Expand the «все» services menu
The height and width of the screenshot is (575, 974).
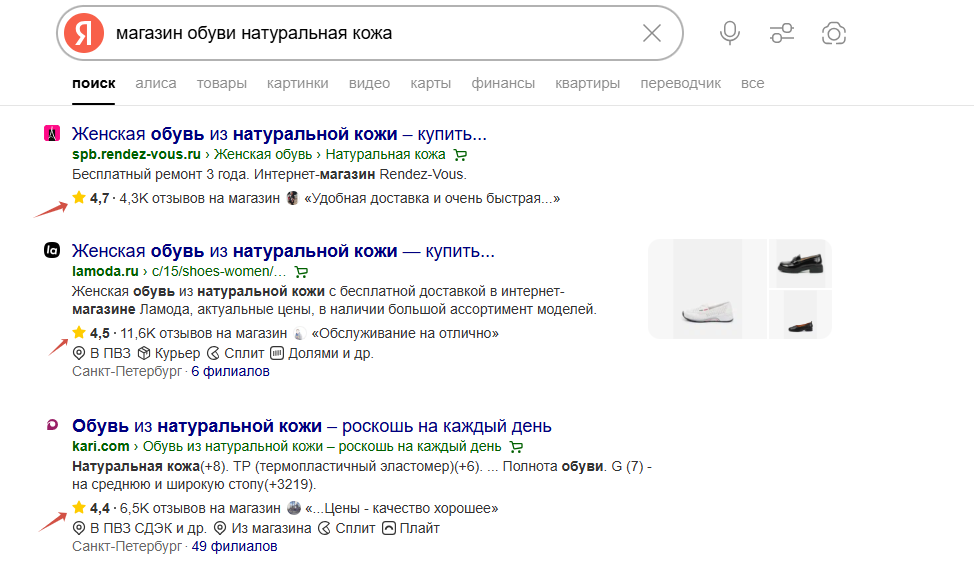pyautogui.click(x=753, y=83)
